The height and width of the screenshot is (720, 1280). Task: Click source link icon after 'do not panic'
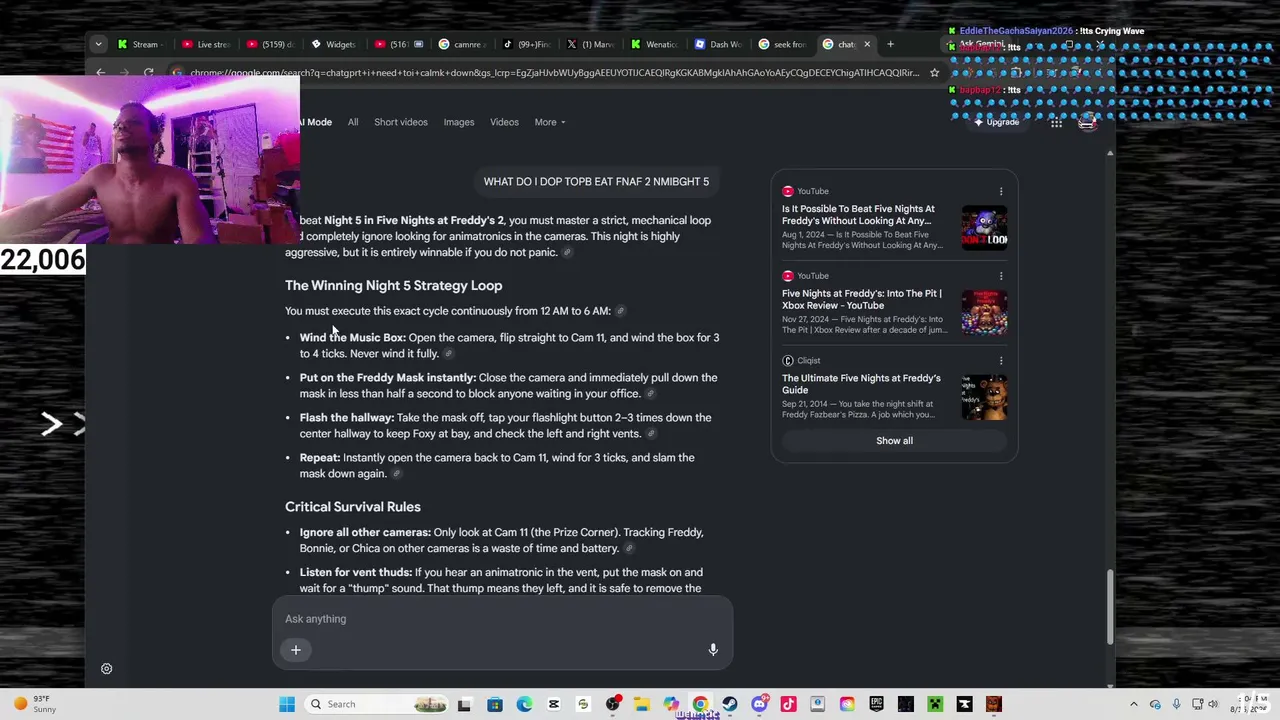pos(567,253)
